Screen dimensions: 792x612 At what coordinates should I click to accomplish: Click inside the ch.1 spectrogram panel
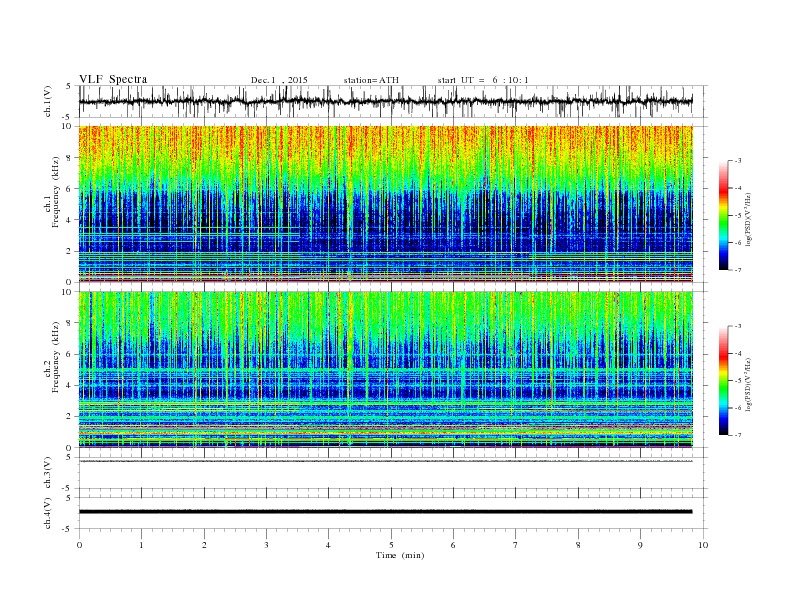tap(385, 204)
